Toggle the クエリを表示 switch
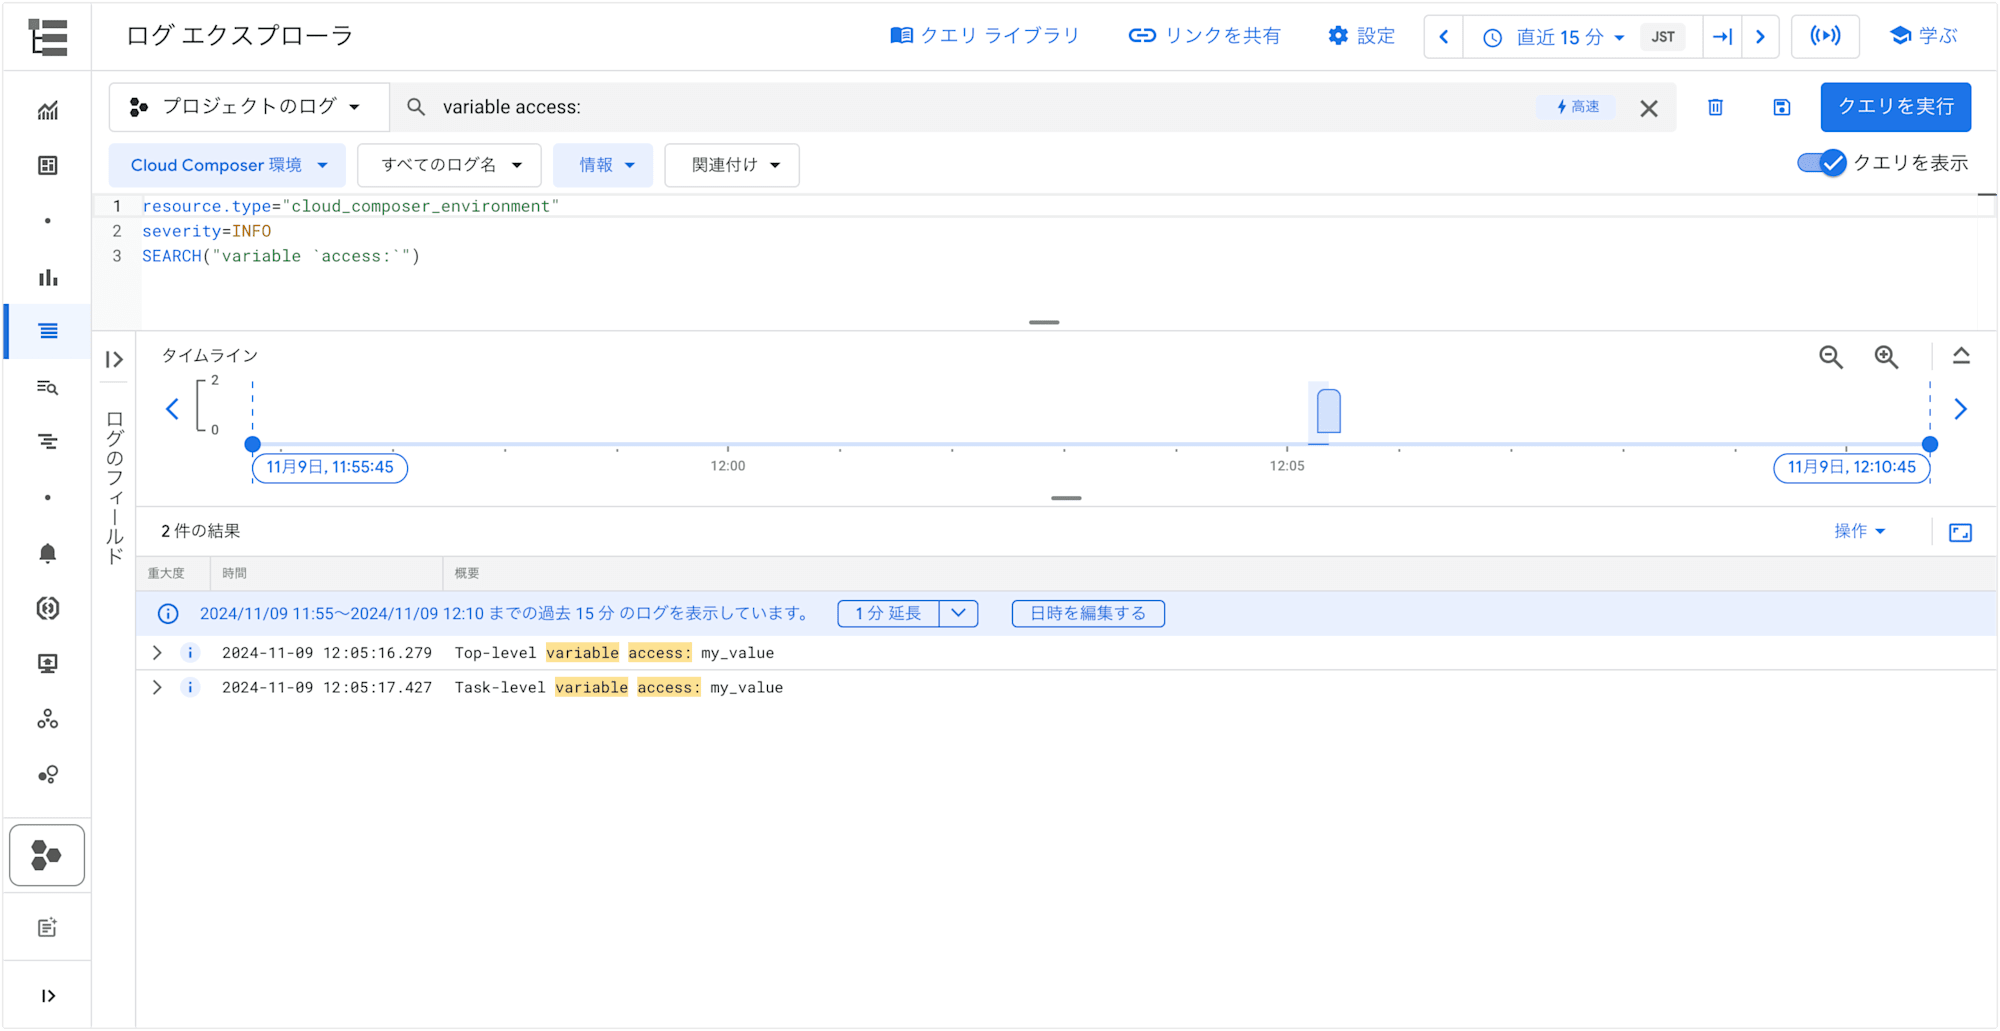The image size is (2000, 1031). [x=1821, y=163]
